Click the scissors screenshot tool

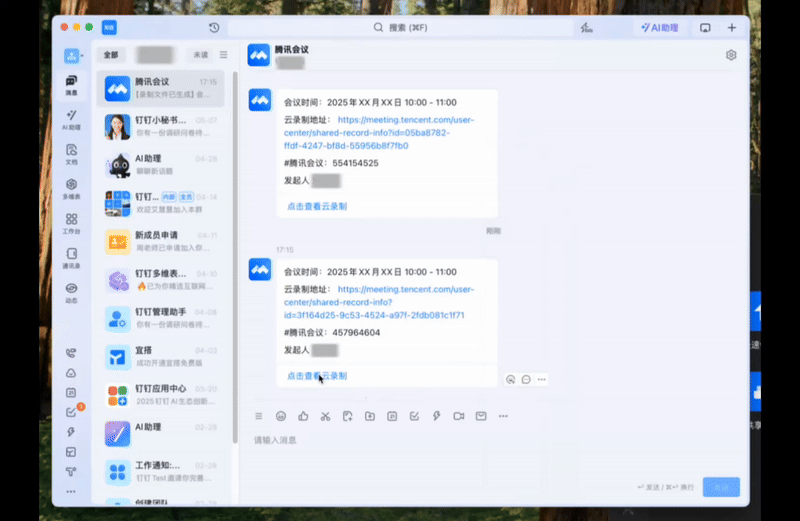[x=326, y=416]
